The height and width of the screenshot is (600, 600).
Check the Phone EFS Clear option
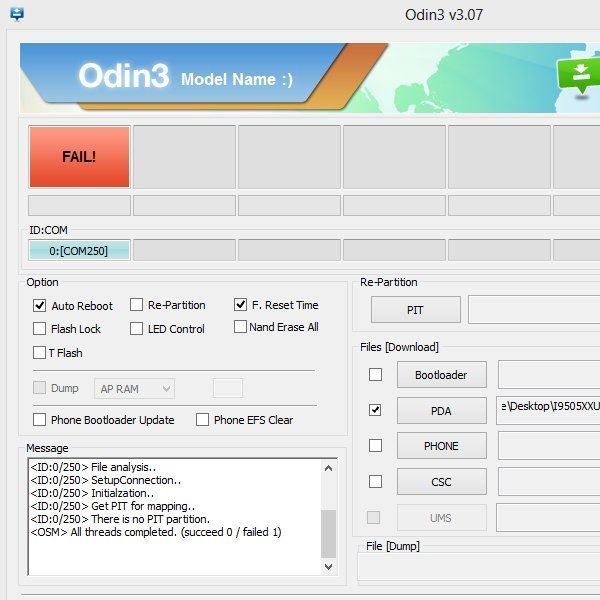202,419
